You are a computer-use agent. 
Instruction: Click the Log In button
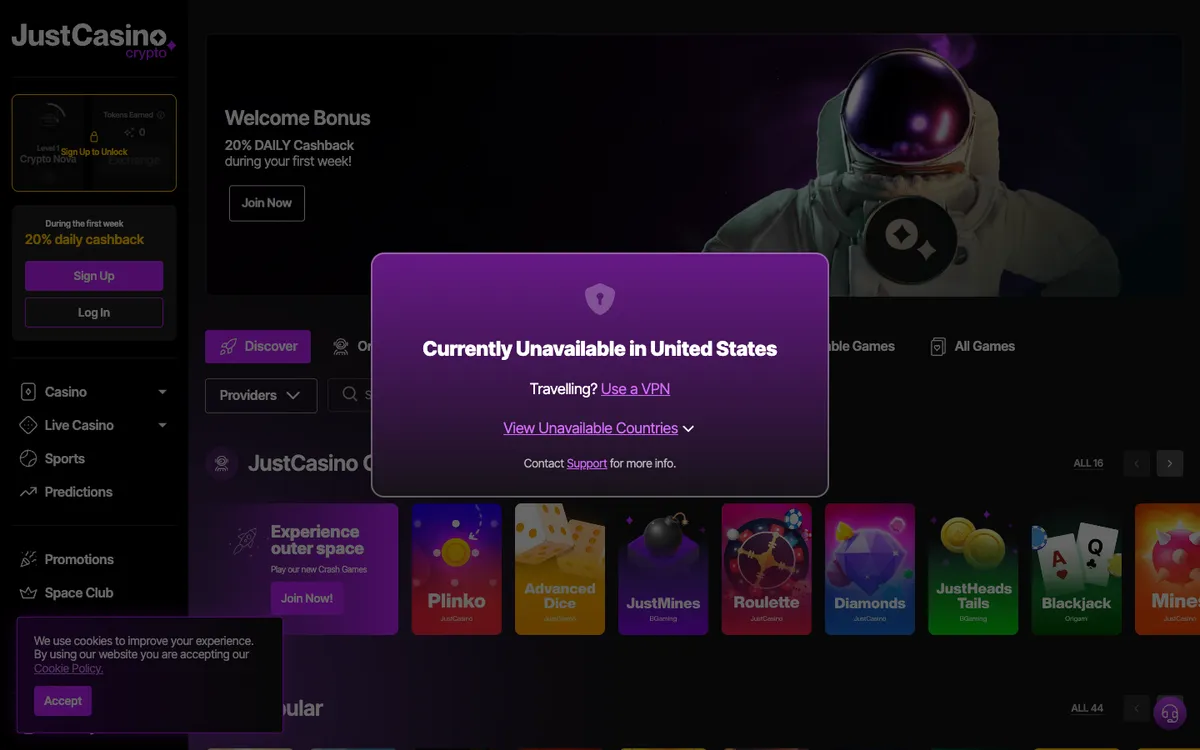(94, 312)
